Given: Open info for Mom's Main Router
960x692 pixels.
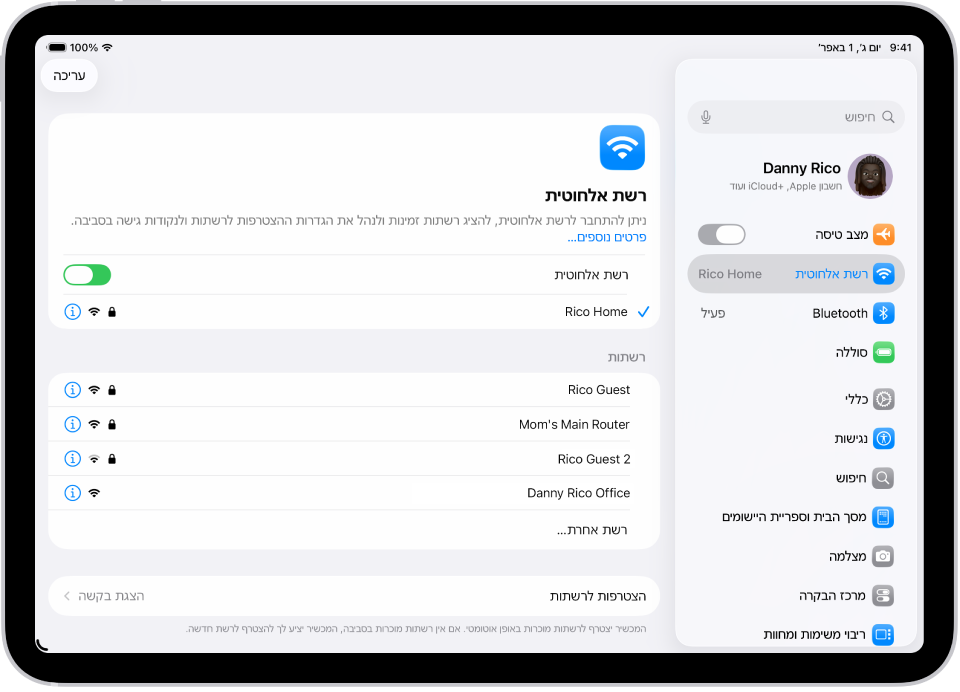Looking at the screenshot, I should click(72, 424).
